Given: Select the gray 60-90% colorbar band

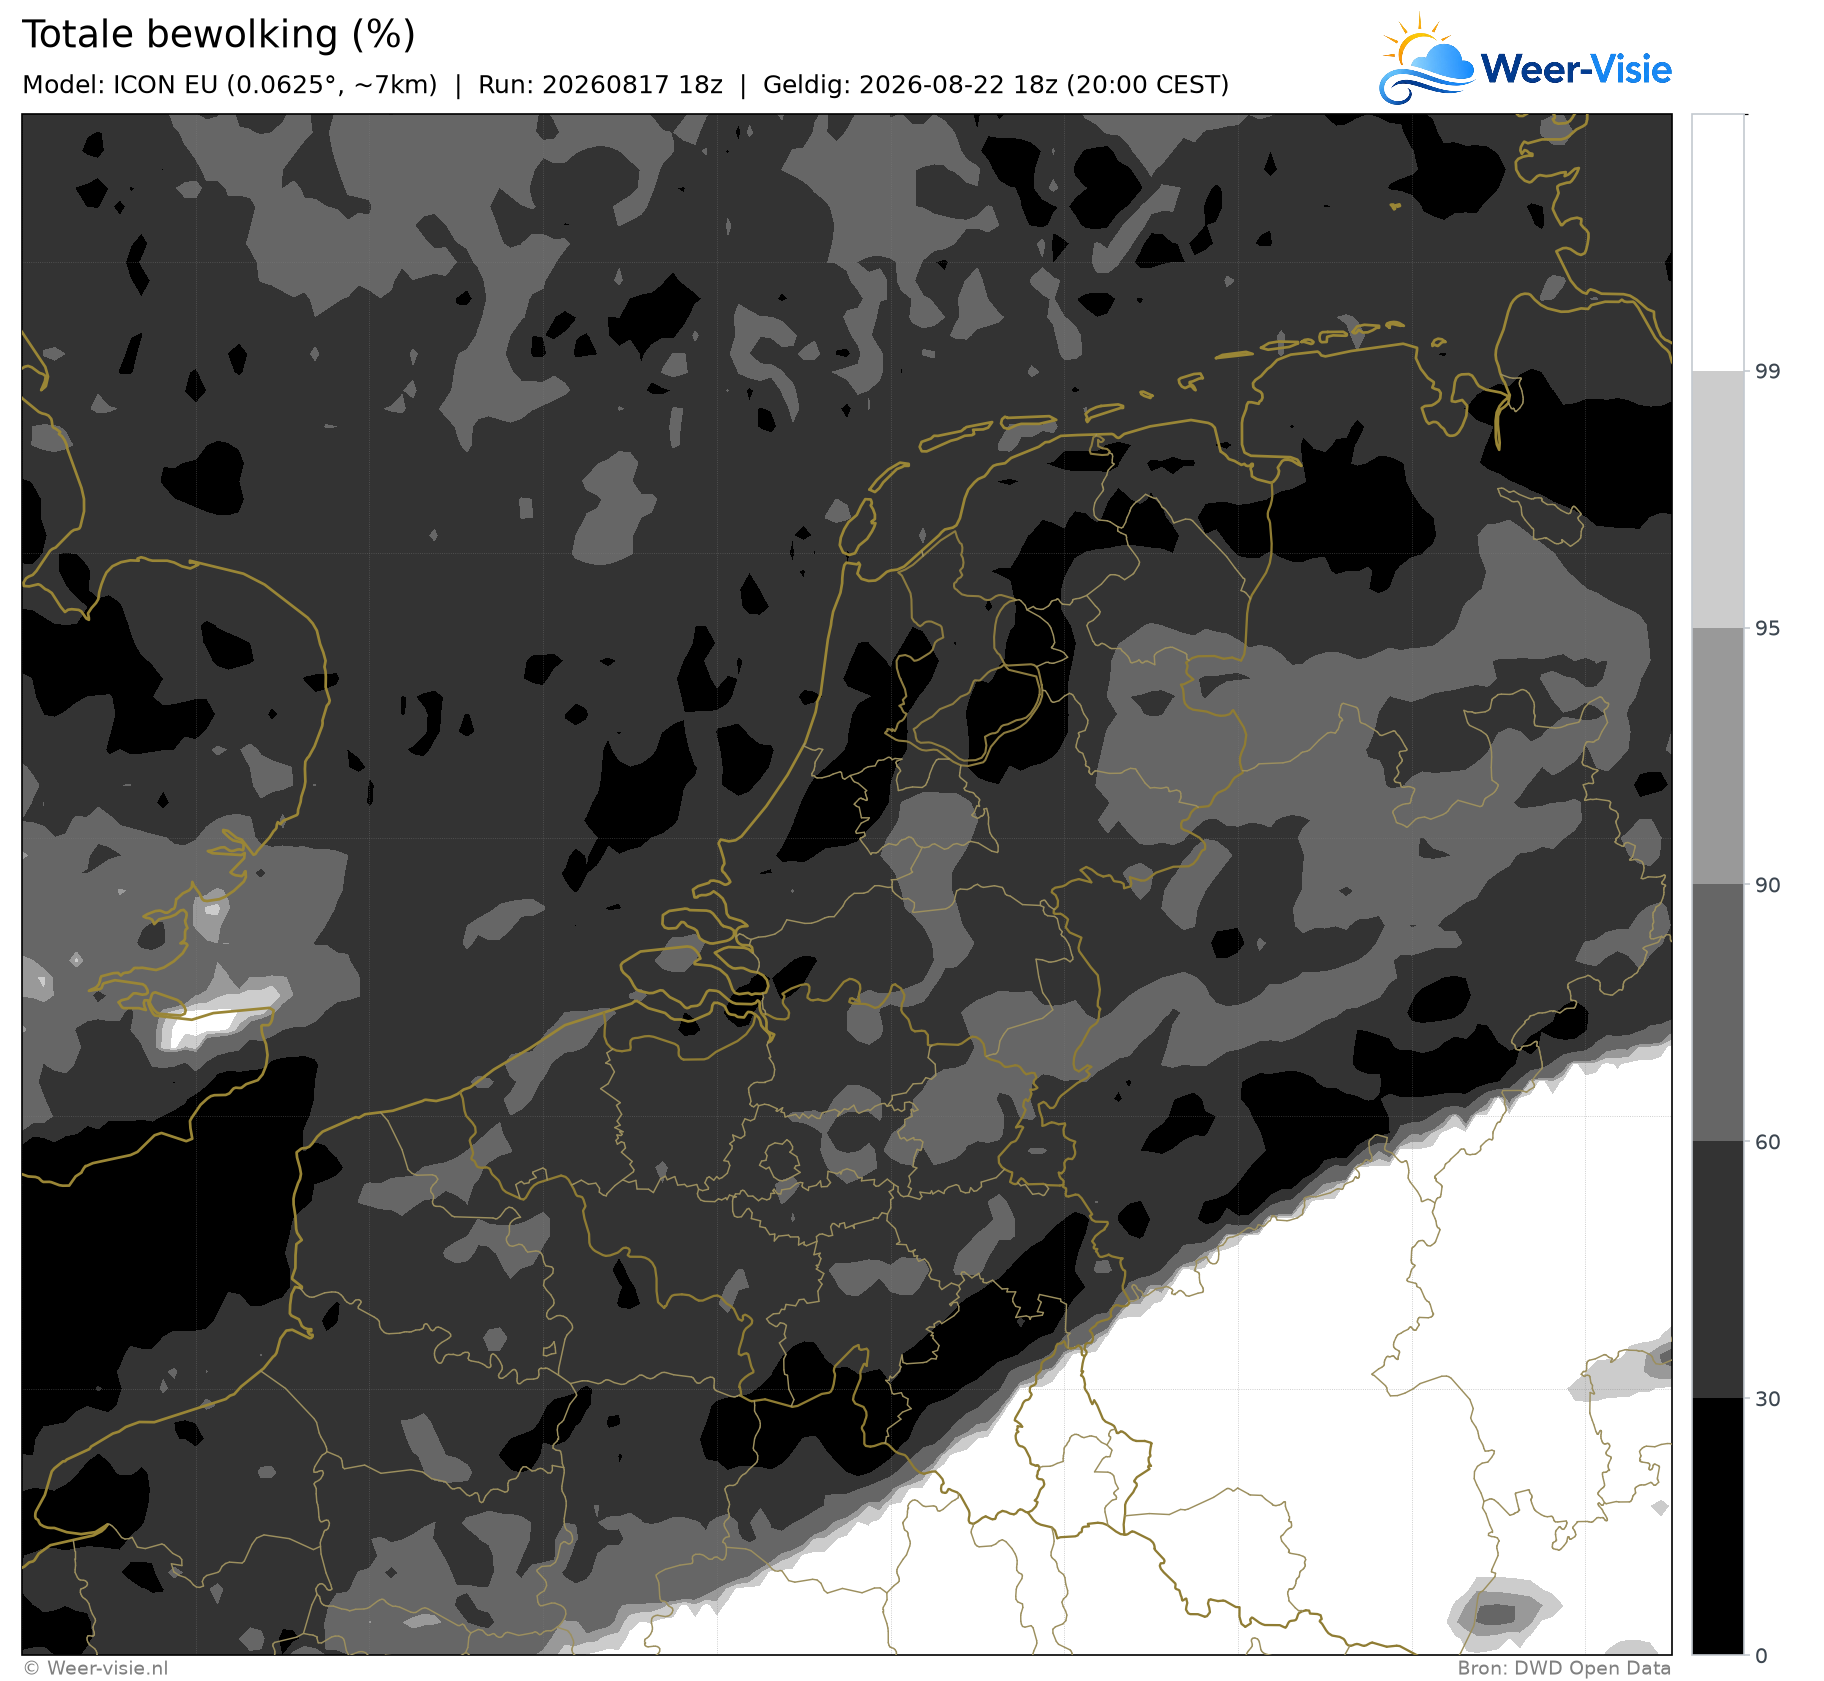Looking at the screenshot, I should 1718,1013.
